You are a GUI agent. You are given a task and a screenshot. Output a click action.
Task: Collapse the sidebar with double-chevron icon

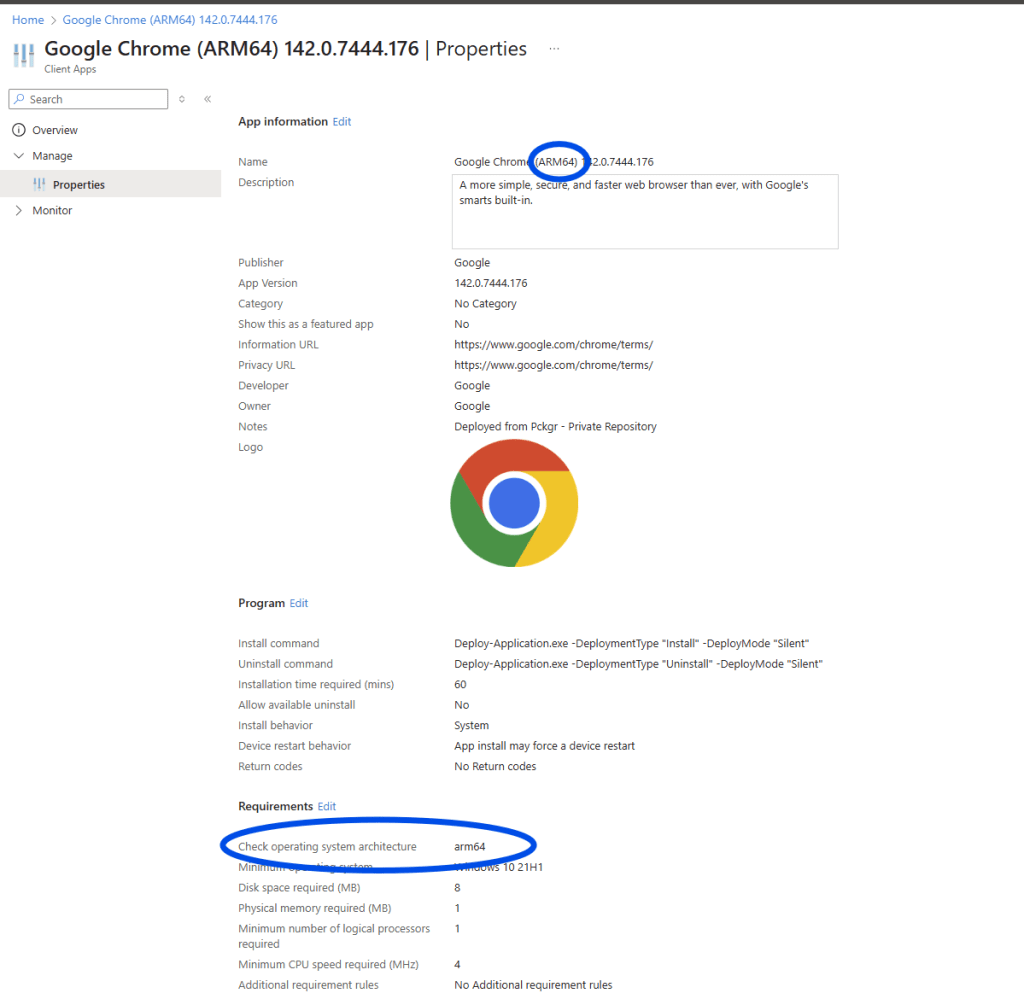[x=207, y=99]
